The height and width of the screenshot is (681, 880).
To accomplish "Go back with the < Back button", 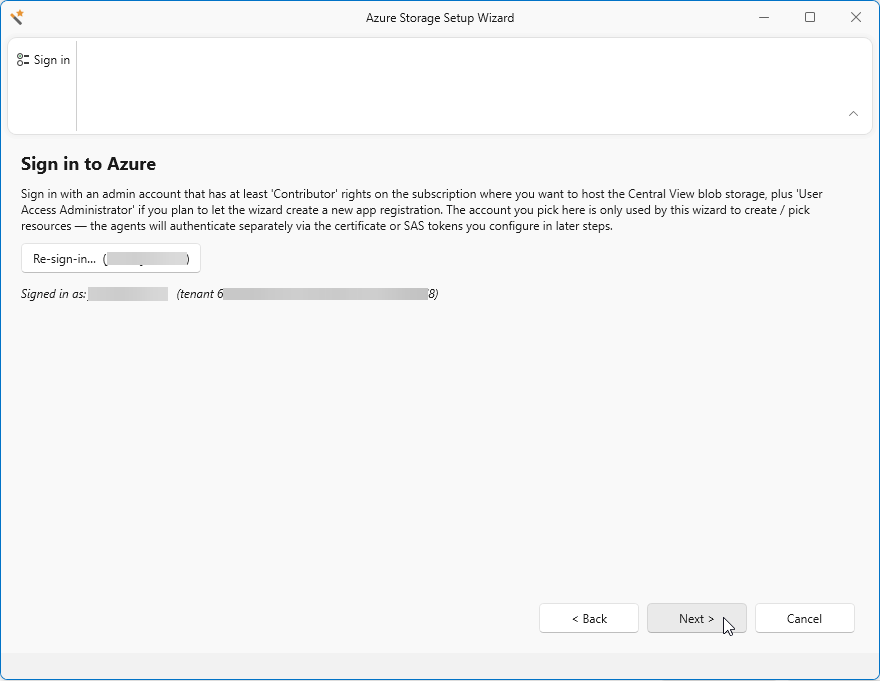I will pos(589,618).
